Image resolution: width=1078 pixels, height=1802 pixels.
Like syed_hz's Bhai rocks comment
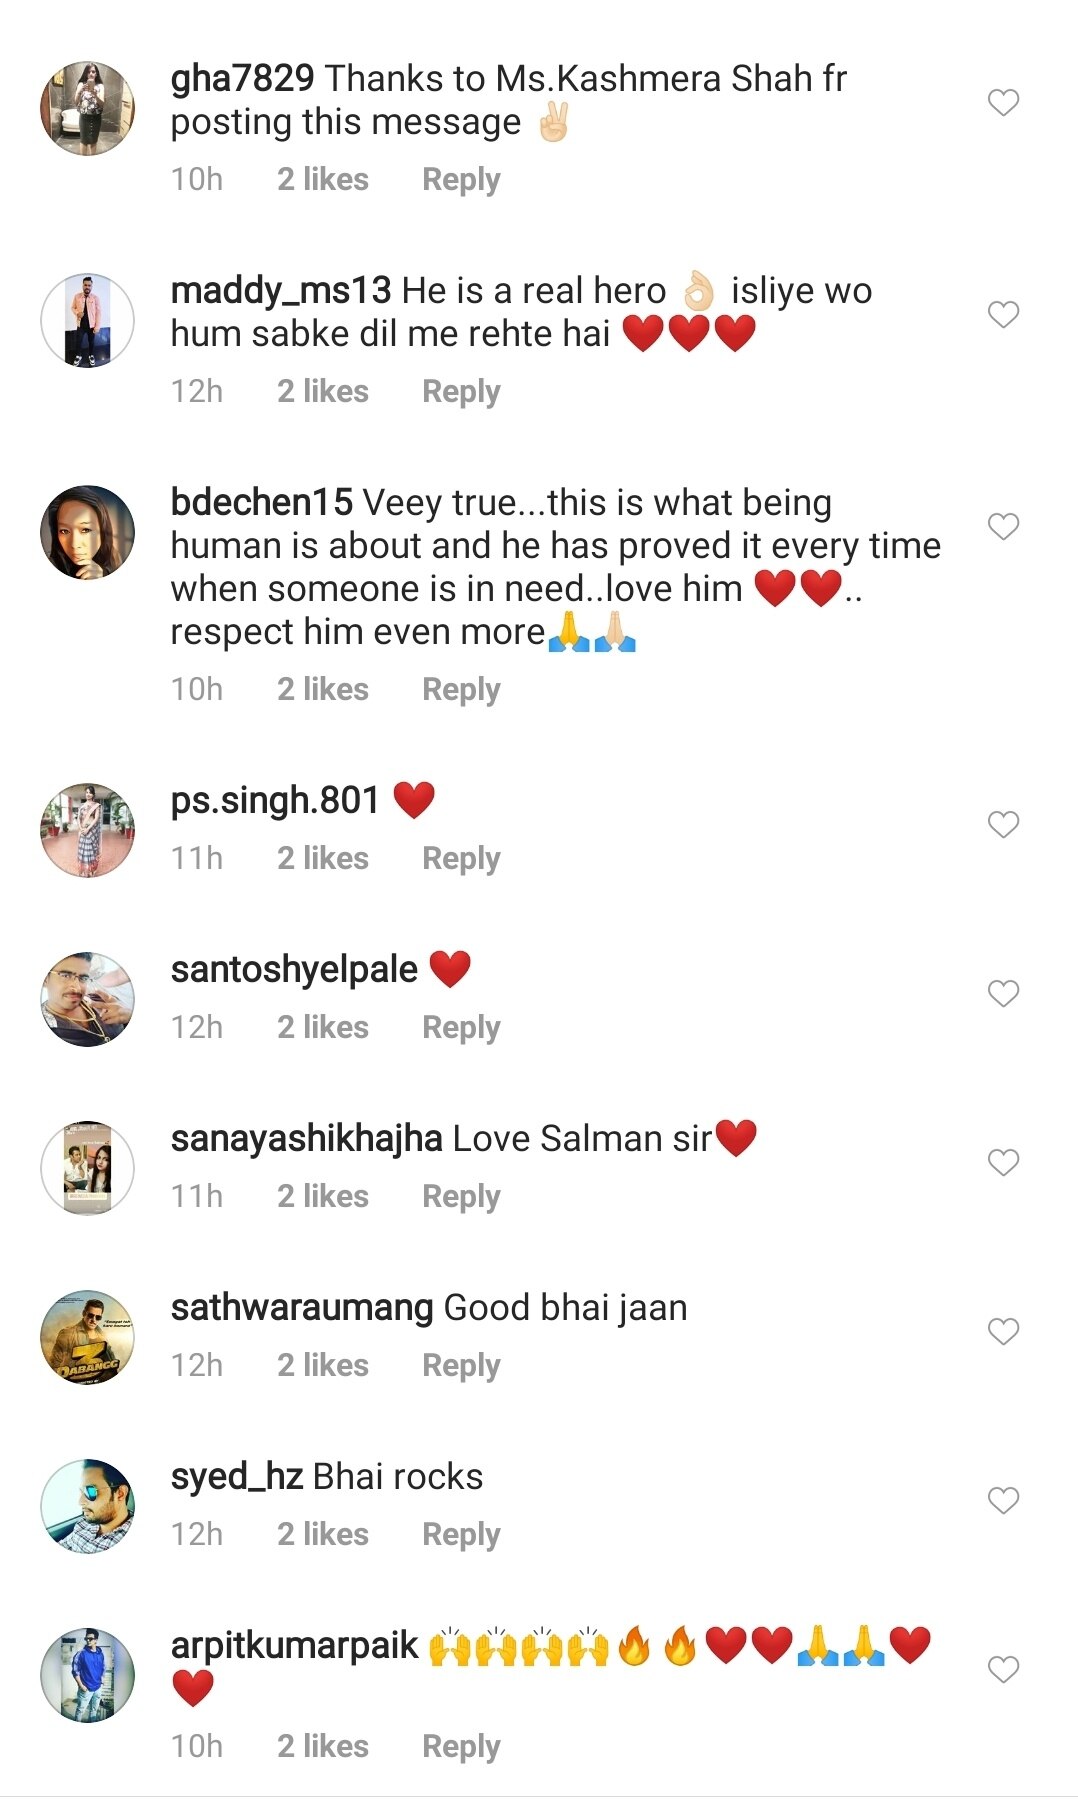pos(1003,1500)
